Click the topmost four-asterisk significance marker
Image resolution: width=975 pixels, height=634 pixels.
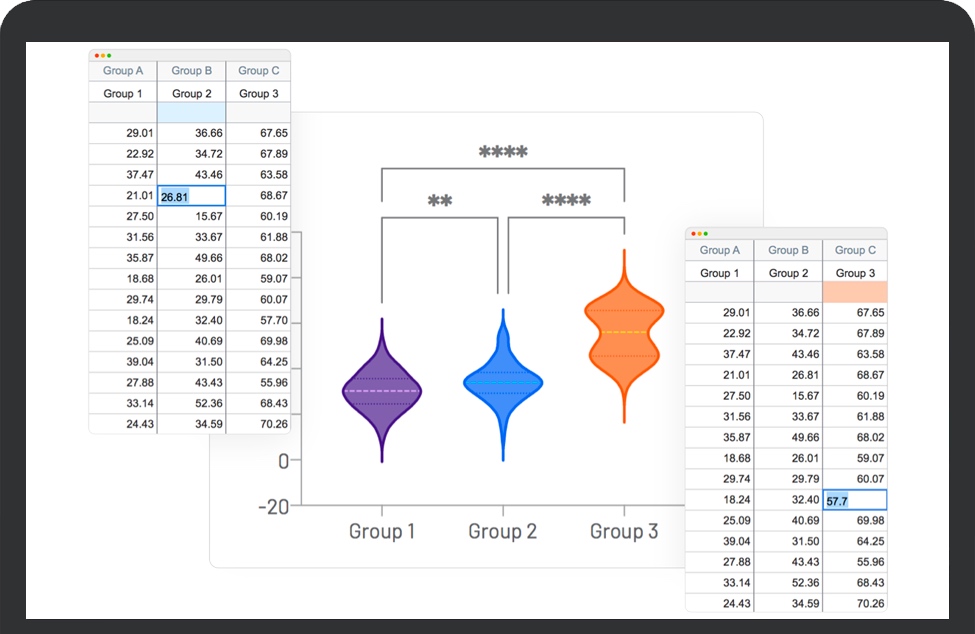point(503,153)
